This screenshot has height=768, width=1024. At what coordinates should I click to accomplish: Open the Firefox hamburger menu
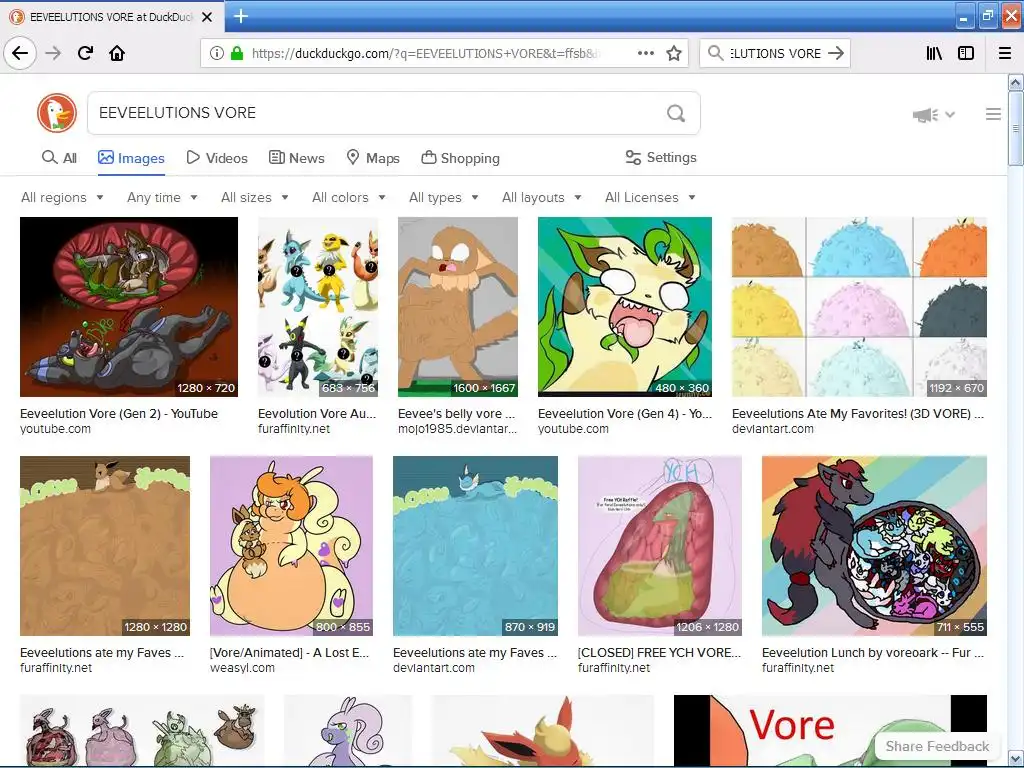[x=1005, y=53]
